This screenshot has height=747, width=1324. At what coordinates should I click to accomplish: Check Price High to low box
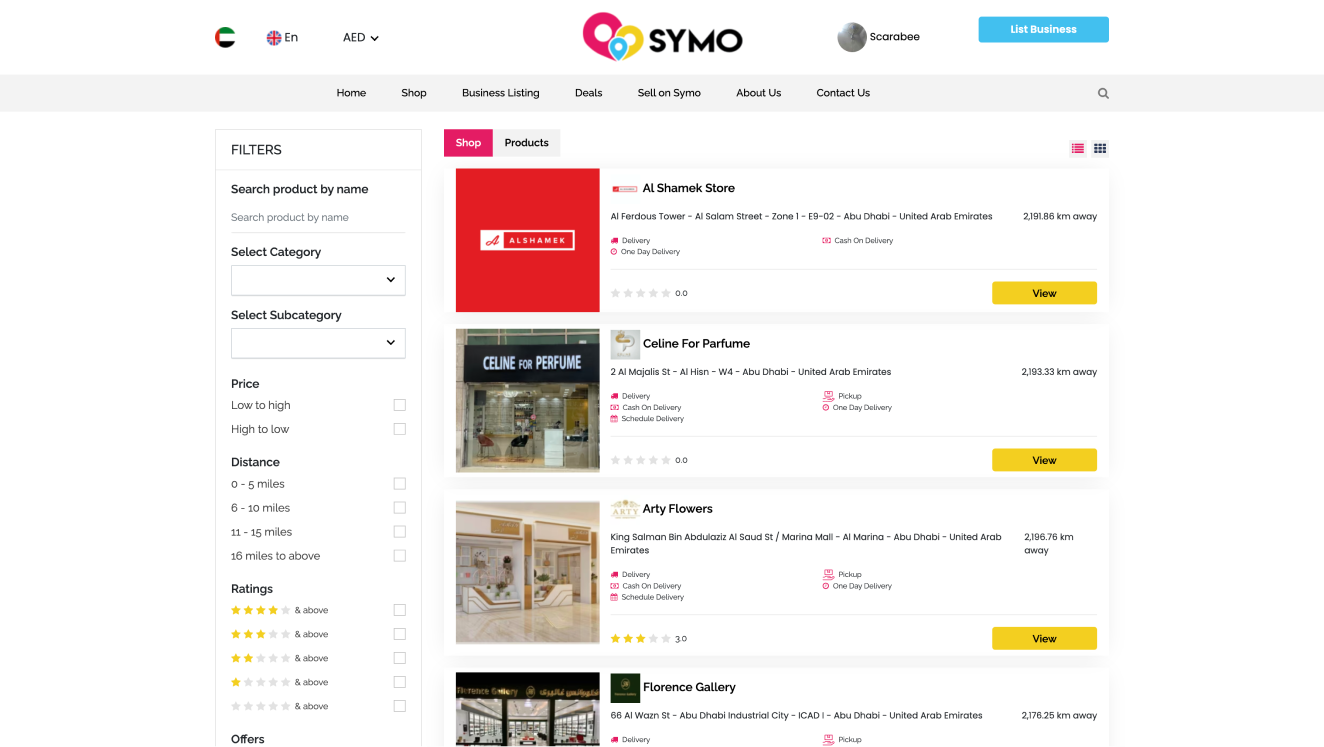[x=400, y=429]
